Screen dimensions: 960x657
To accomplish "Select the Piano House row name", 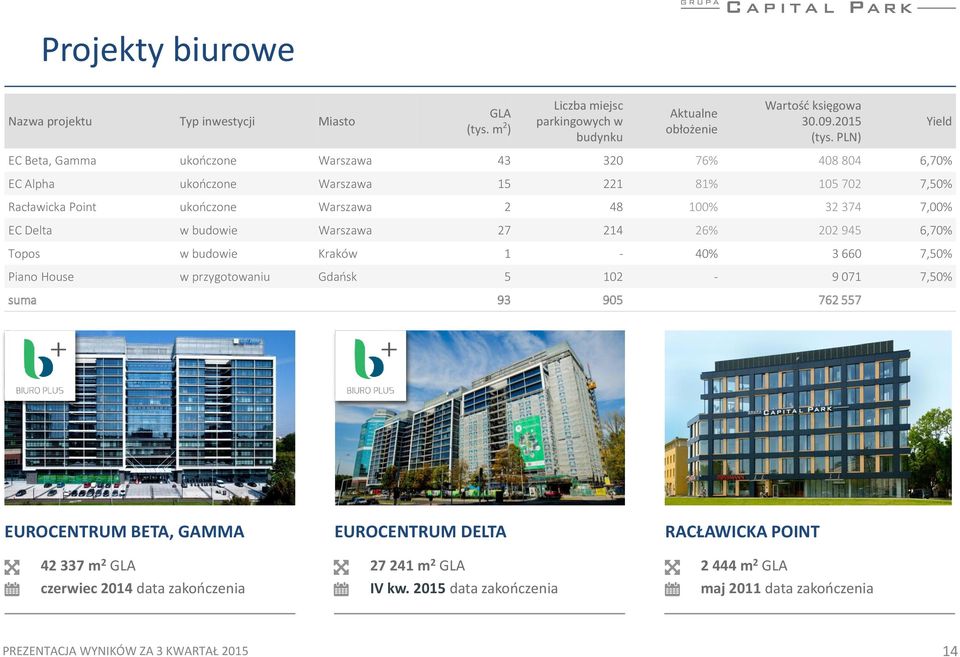I will [41, 277].
